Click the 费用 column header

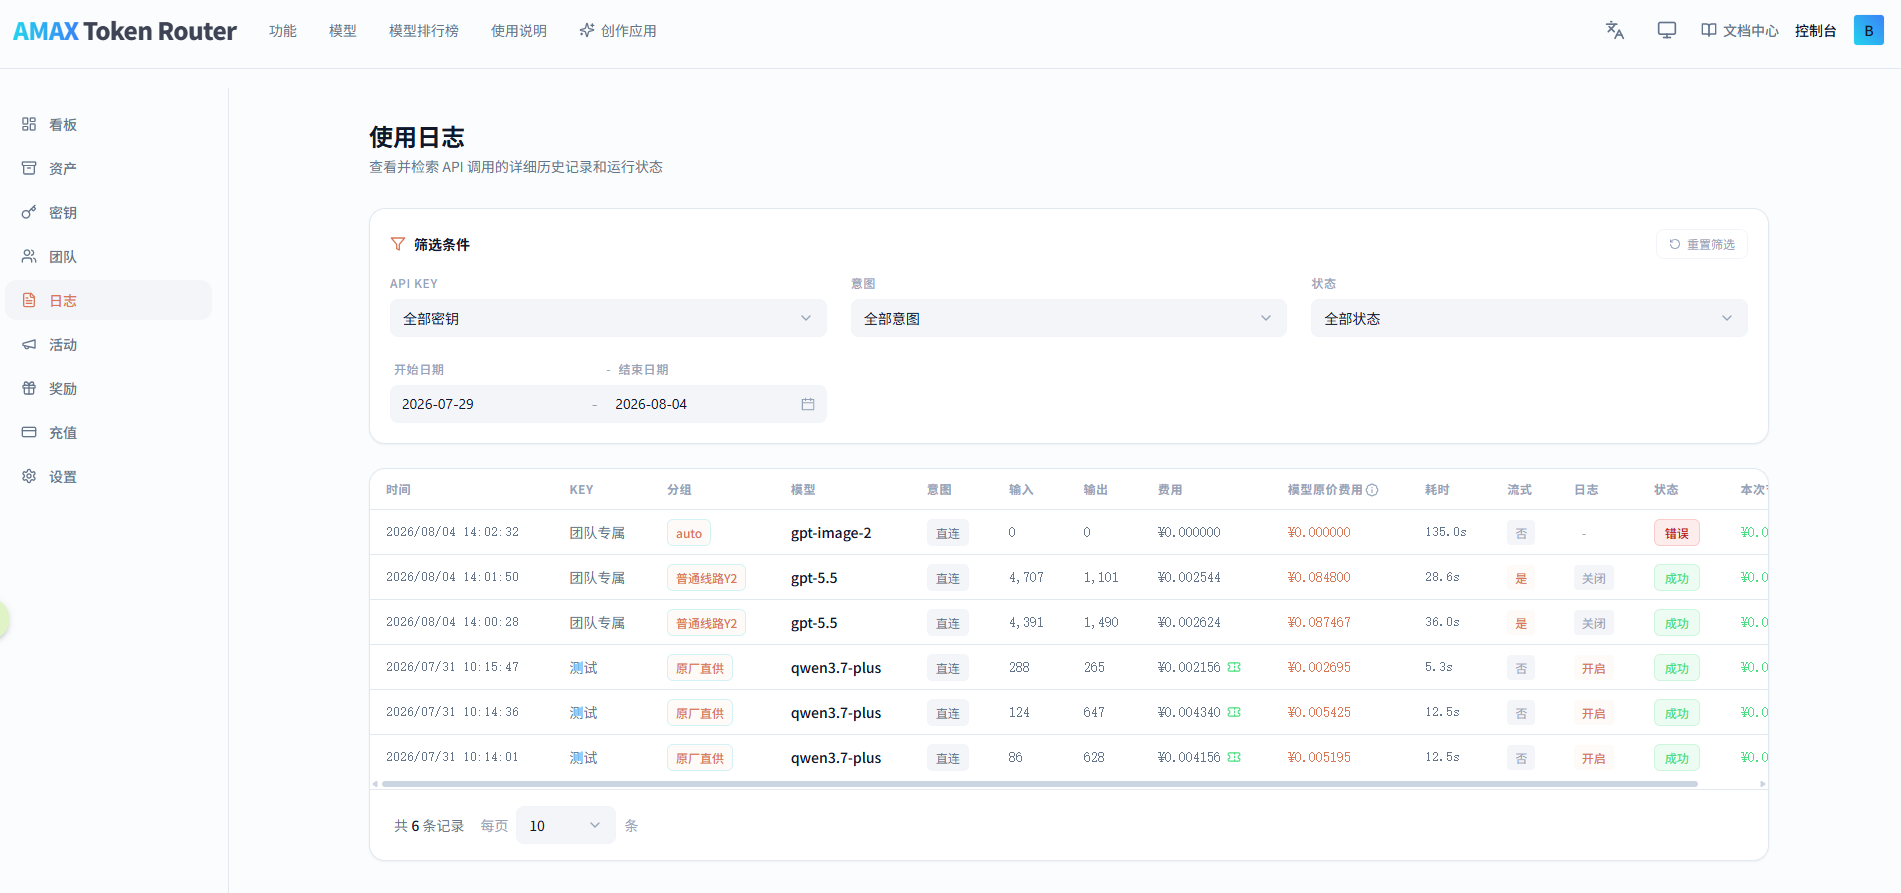[x=1170, y=490]
